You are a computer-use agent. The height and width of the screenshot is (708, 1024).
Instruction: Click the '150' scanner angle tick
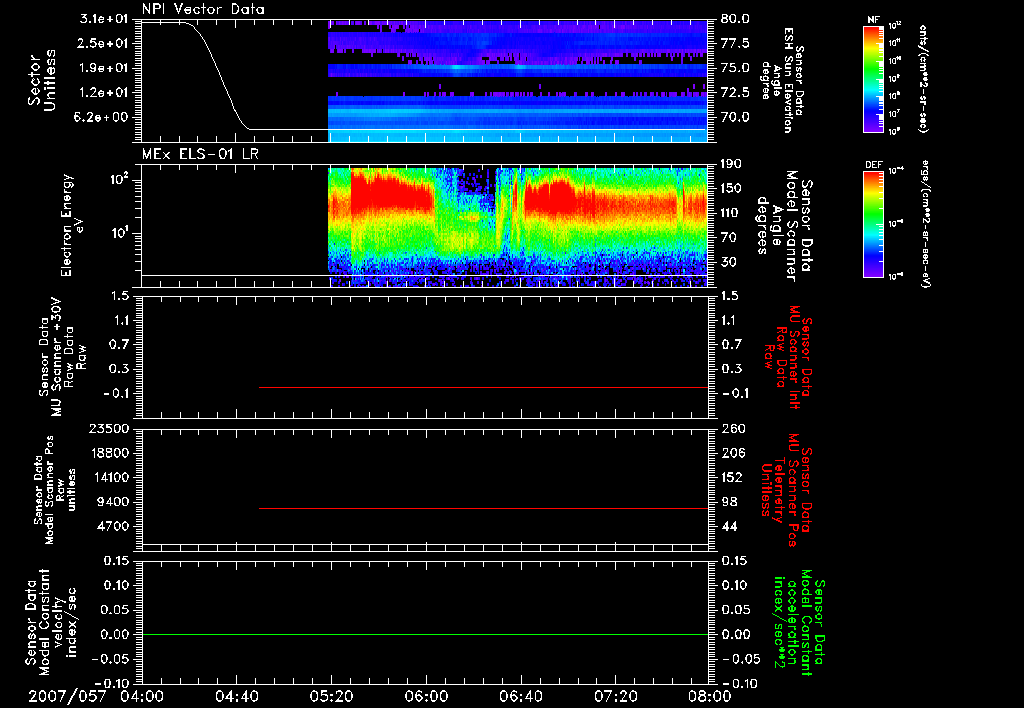731,188
